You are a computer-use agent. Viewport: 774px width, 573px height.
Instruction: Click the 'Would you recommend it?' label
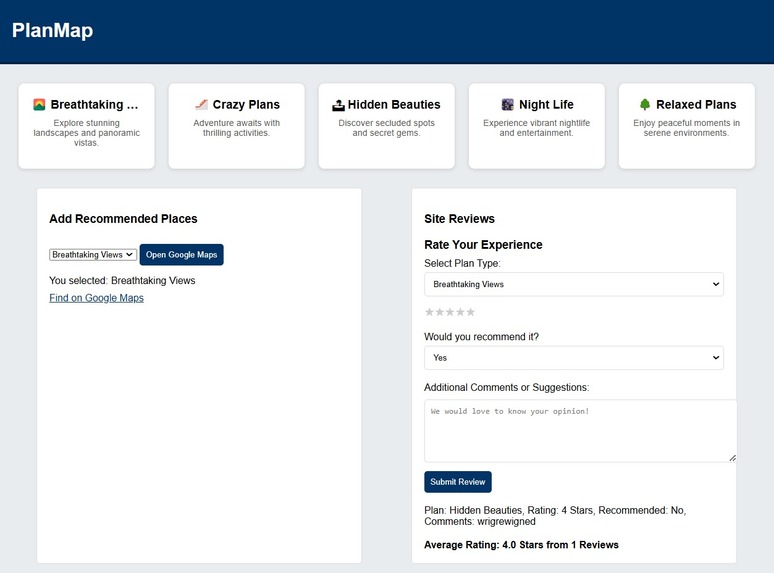(x=481, y=337)
